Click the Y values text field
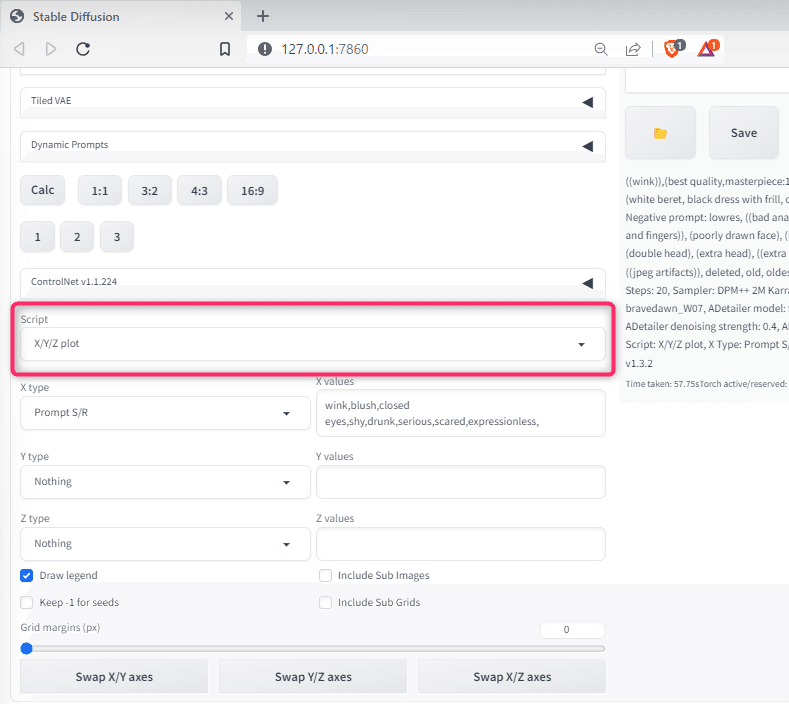Image resolution: width=789 pixels, height=704 pixels. point(460,482)
